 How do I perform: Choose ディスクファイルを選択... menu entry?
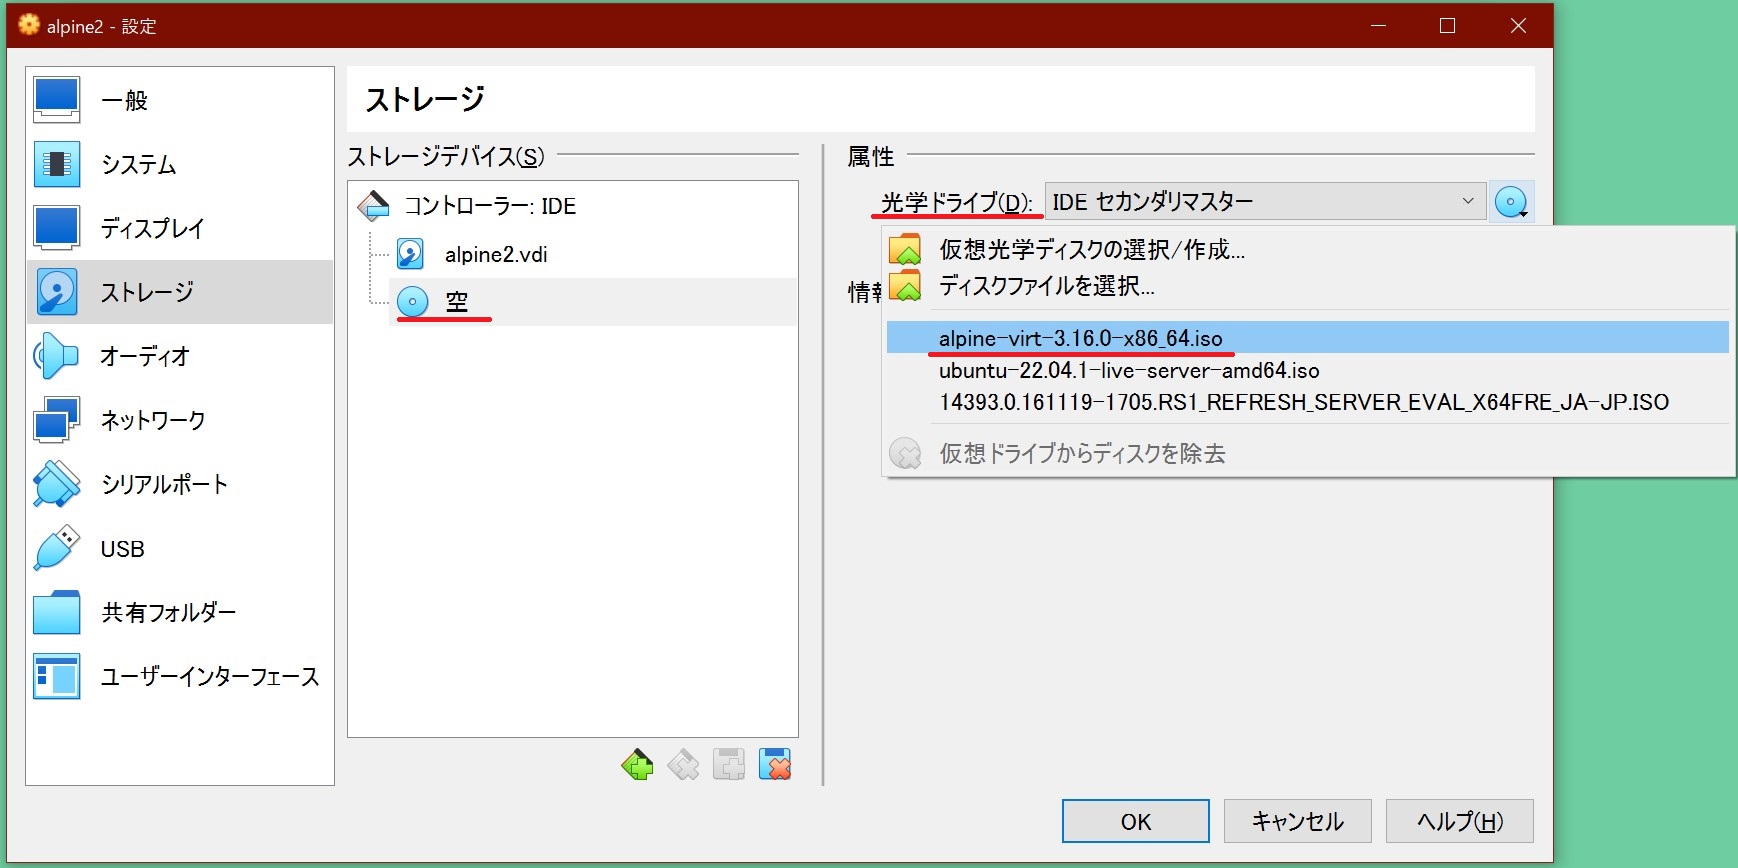(x=1046, y=286)
